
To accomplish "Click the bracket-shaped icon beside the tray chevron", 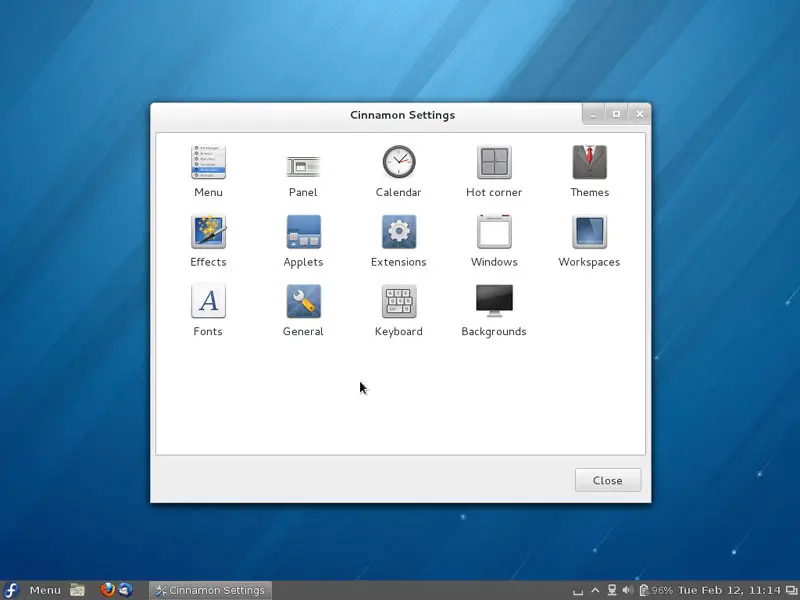I will coord(578,592).
